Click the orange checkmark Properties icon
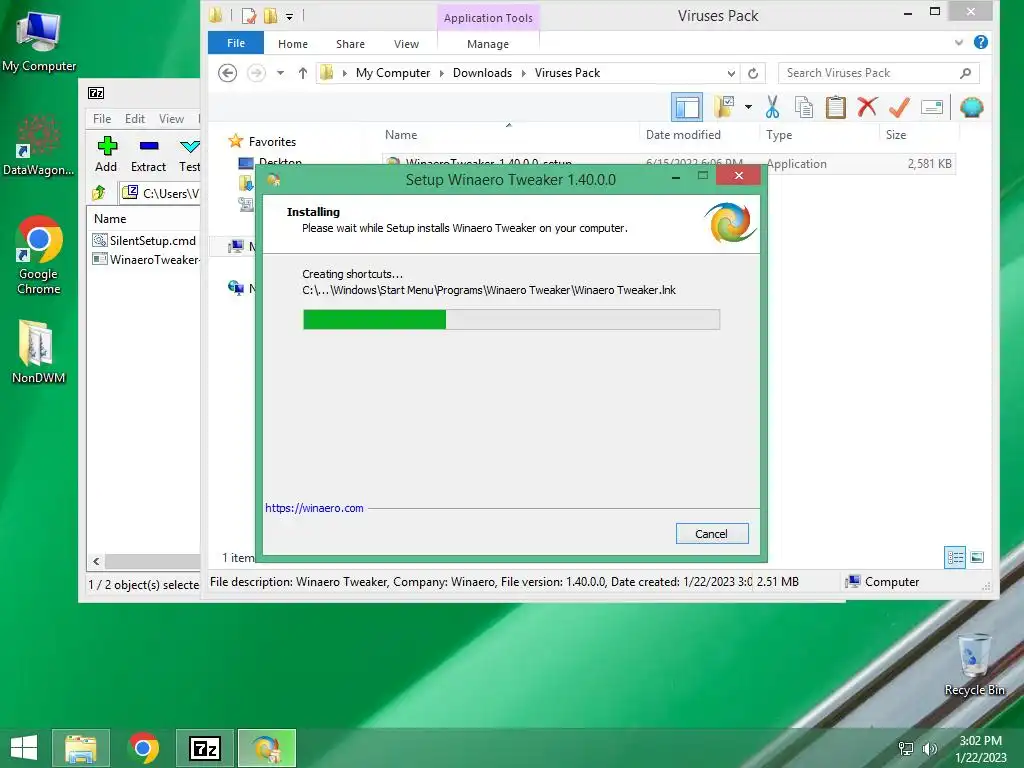The height and width of the screenshot is (768, 1024). pyautogui.click(x=899, y=106)
